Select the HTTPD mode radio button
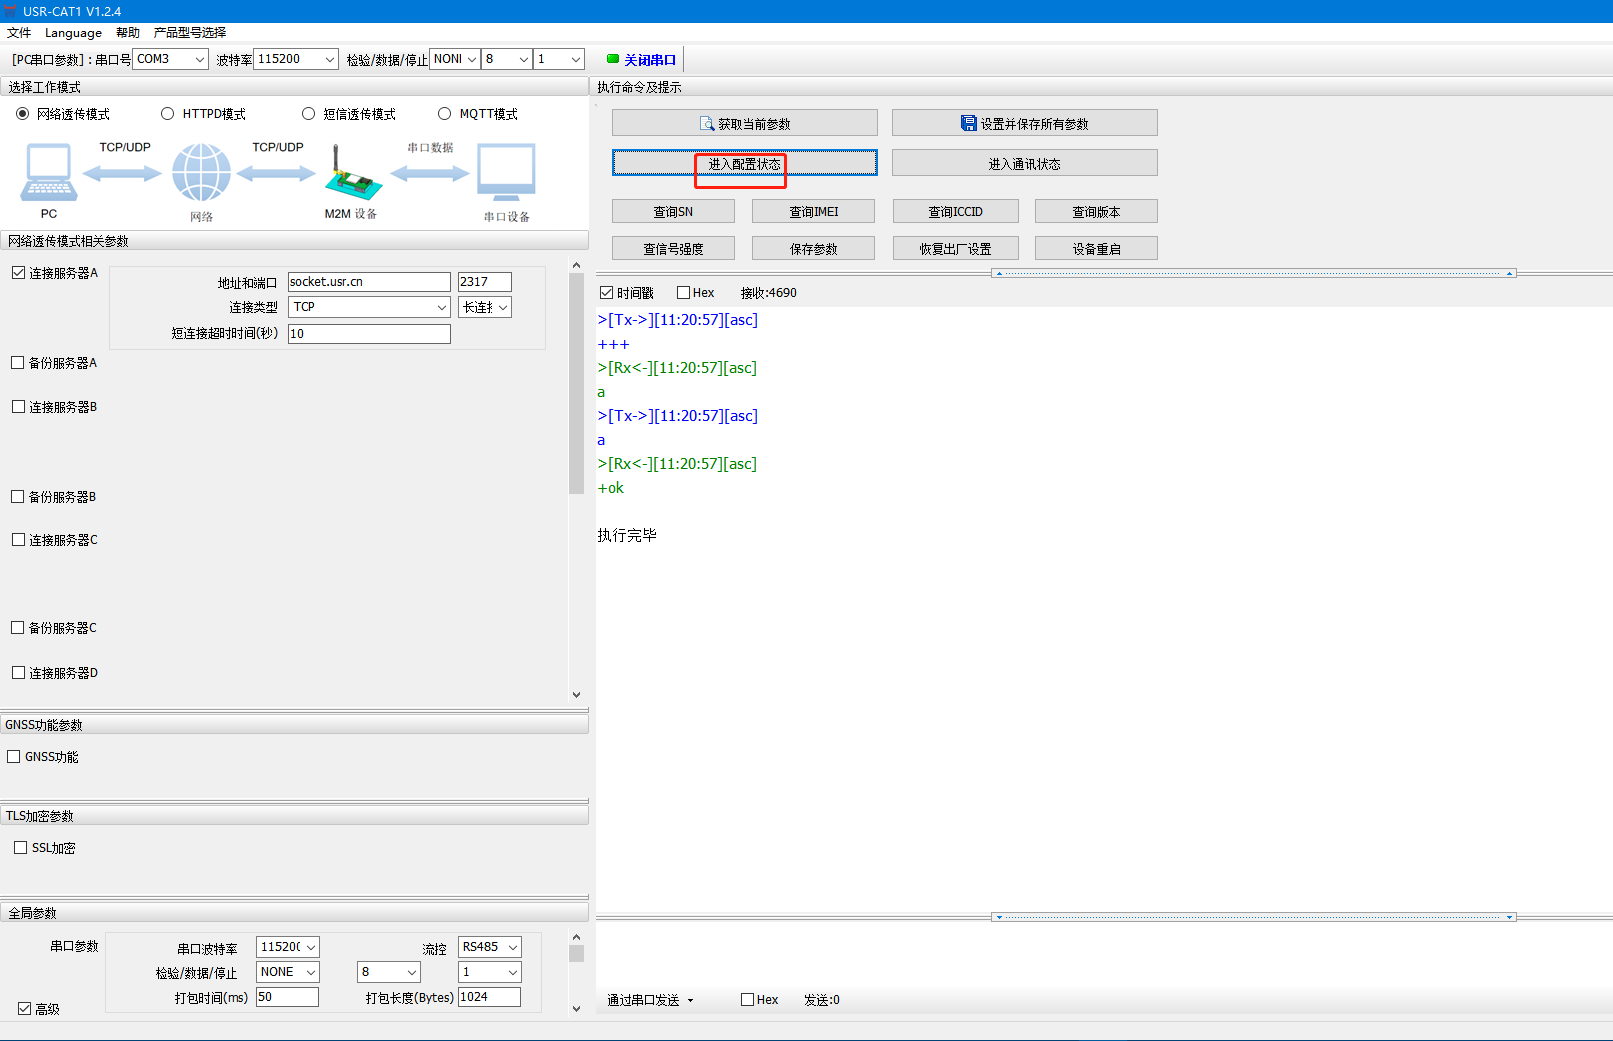This screenshot has height=1041, width=1613. click(168, 114)
